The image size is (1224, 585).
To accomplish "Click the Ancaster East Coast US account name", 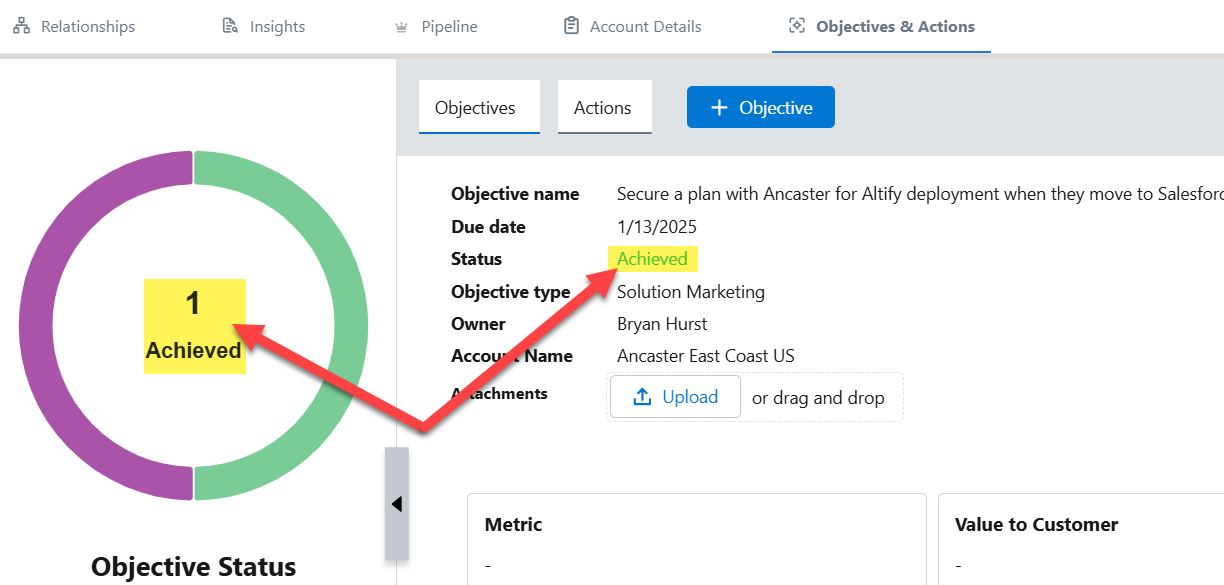I will pyautogui.click(x=705, y=356).
